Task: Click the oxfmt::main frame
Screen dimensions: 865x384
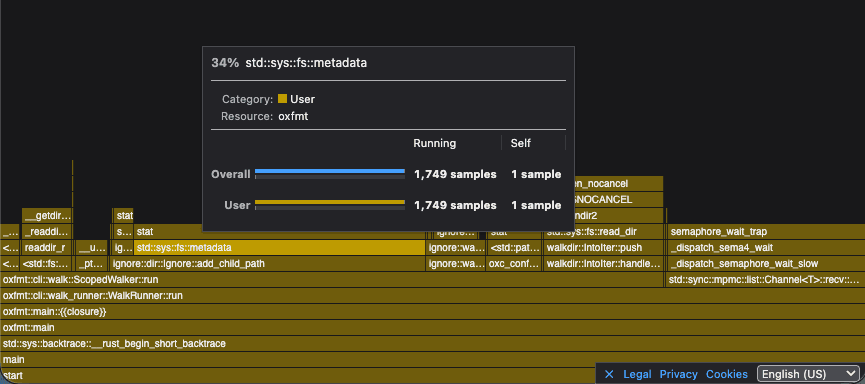Action: tap(432, 328)
